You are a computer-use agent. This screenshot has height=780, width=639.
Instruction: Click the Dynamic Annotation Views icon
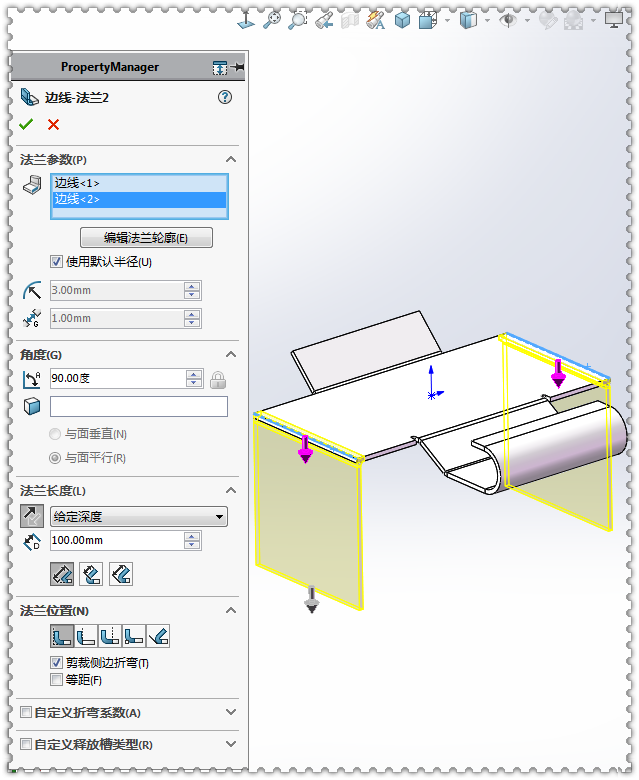coord(376,20)
